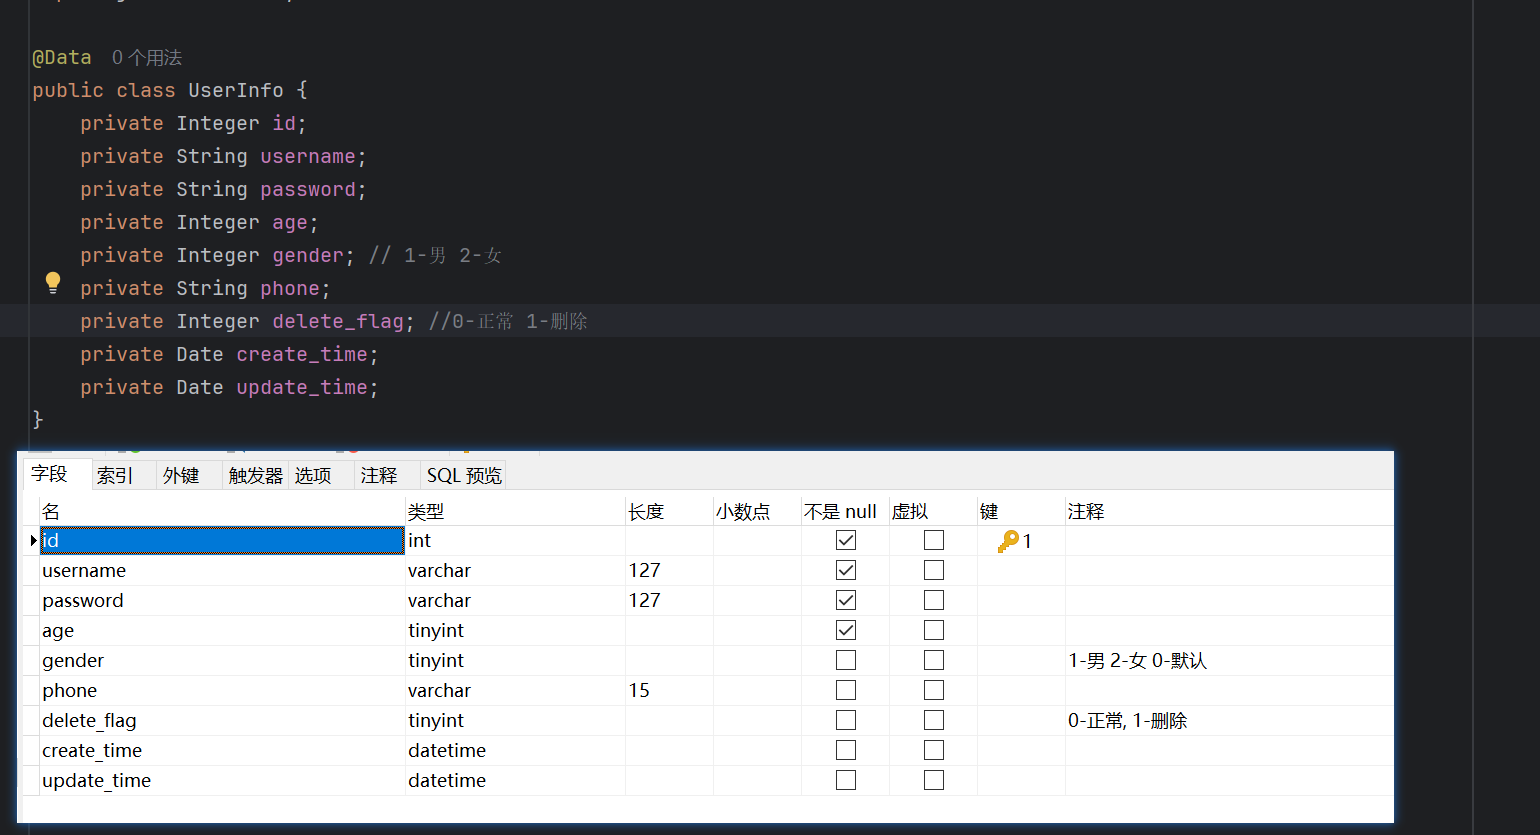This screenshot has height=835, width=1540.
Task: Enable the Not null checkbox for create_time
Action: pos(846,750)
